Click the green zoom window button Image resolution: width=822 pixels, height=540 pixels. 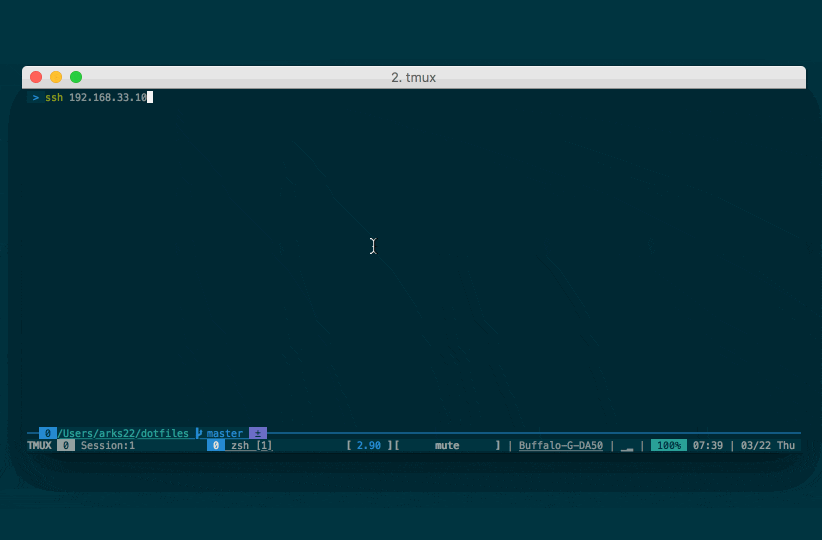pyautogui.click(x=76, y=77)
